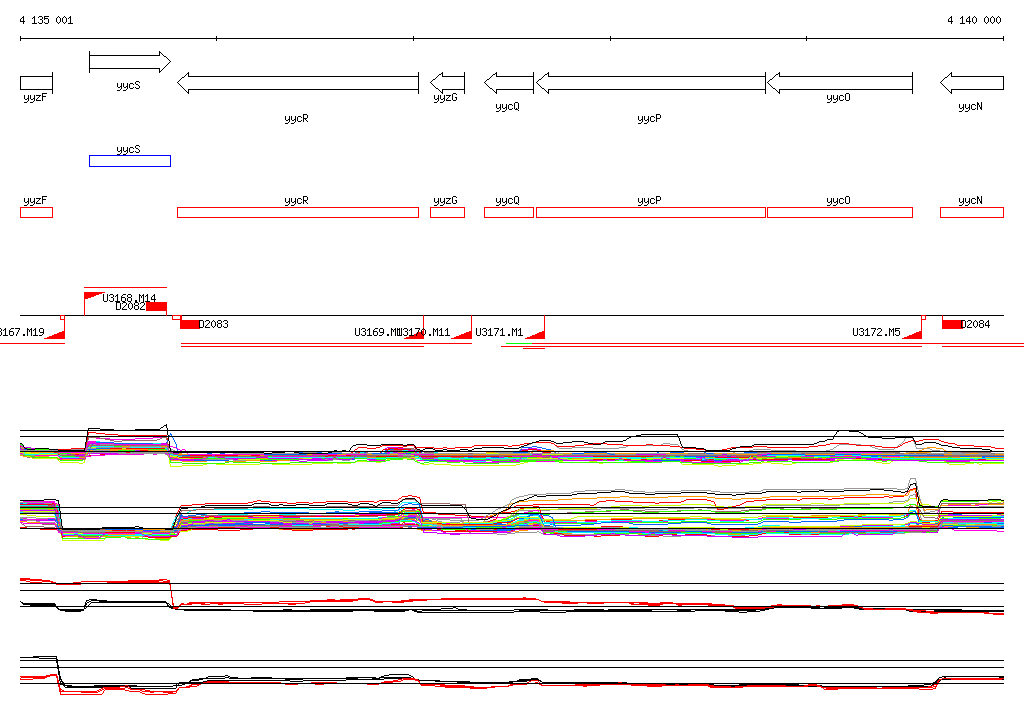
Task: Click the 4 140 000 coordinate label
Action: point(974,20)
